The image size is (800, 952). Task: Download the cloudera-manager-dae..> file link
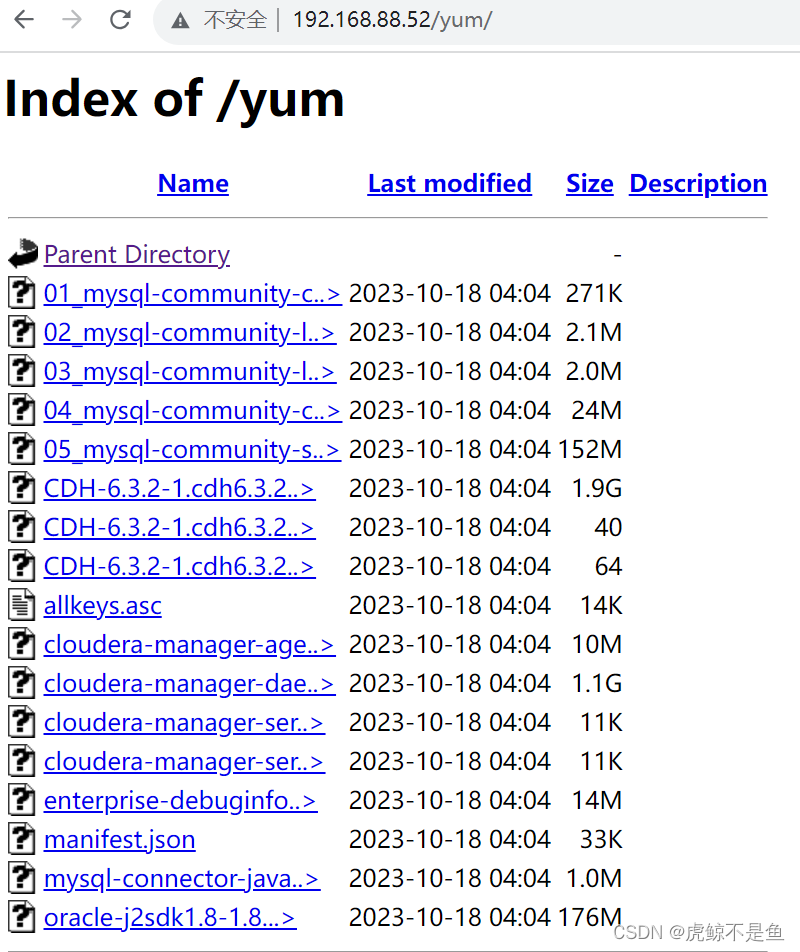(x=189, y=683)
